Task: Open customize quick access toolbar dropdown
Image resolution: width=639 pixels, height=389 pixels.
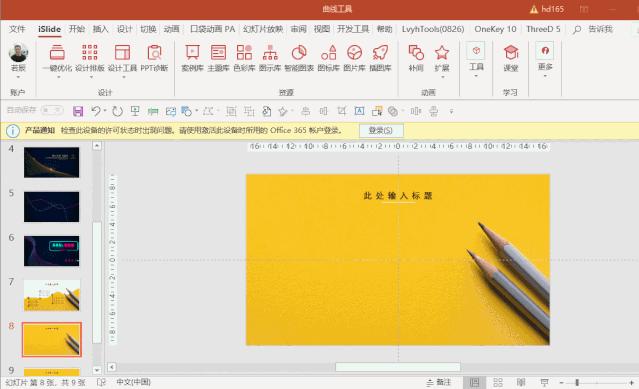Action: click(x=451, y=111)
